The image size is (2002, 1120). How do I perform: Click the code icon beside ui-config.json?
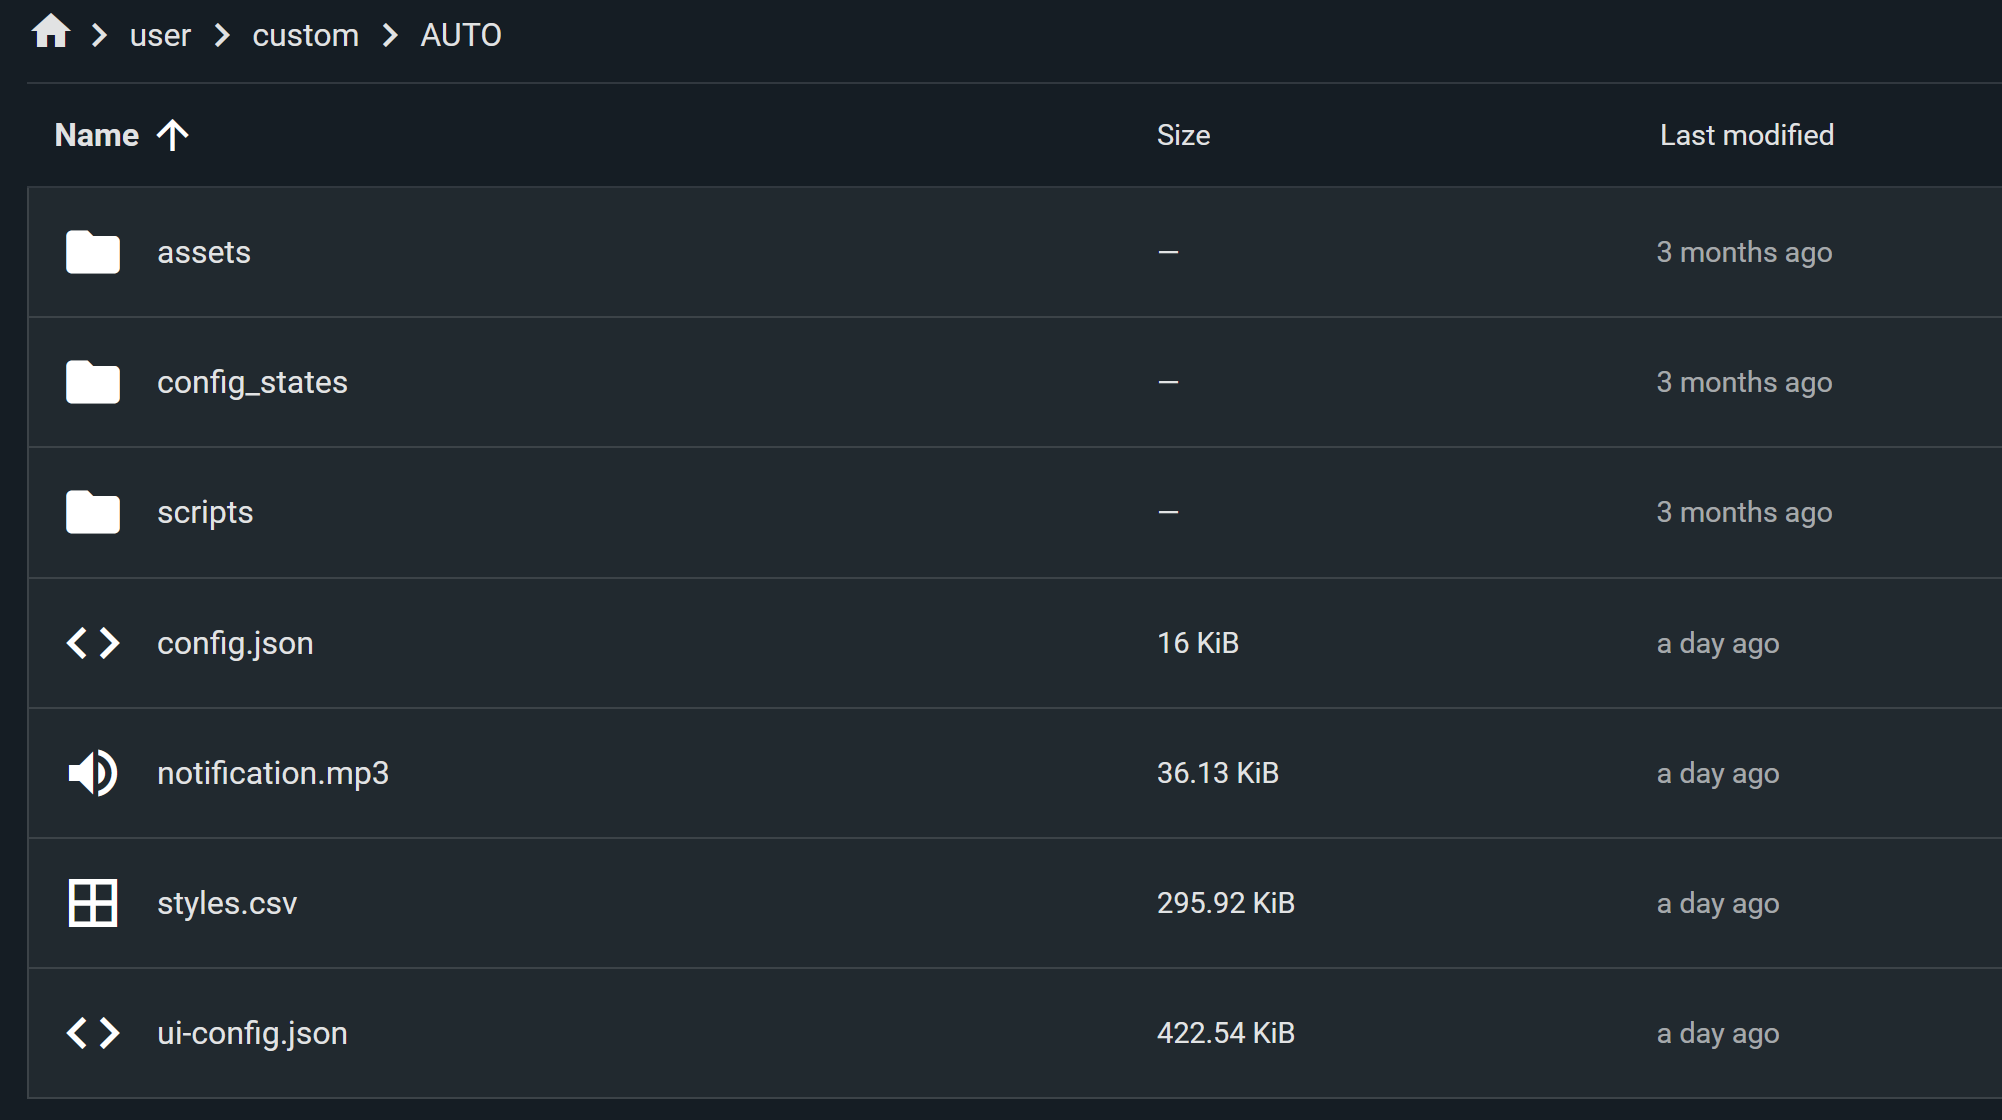[x=92, y=1033]
